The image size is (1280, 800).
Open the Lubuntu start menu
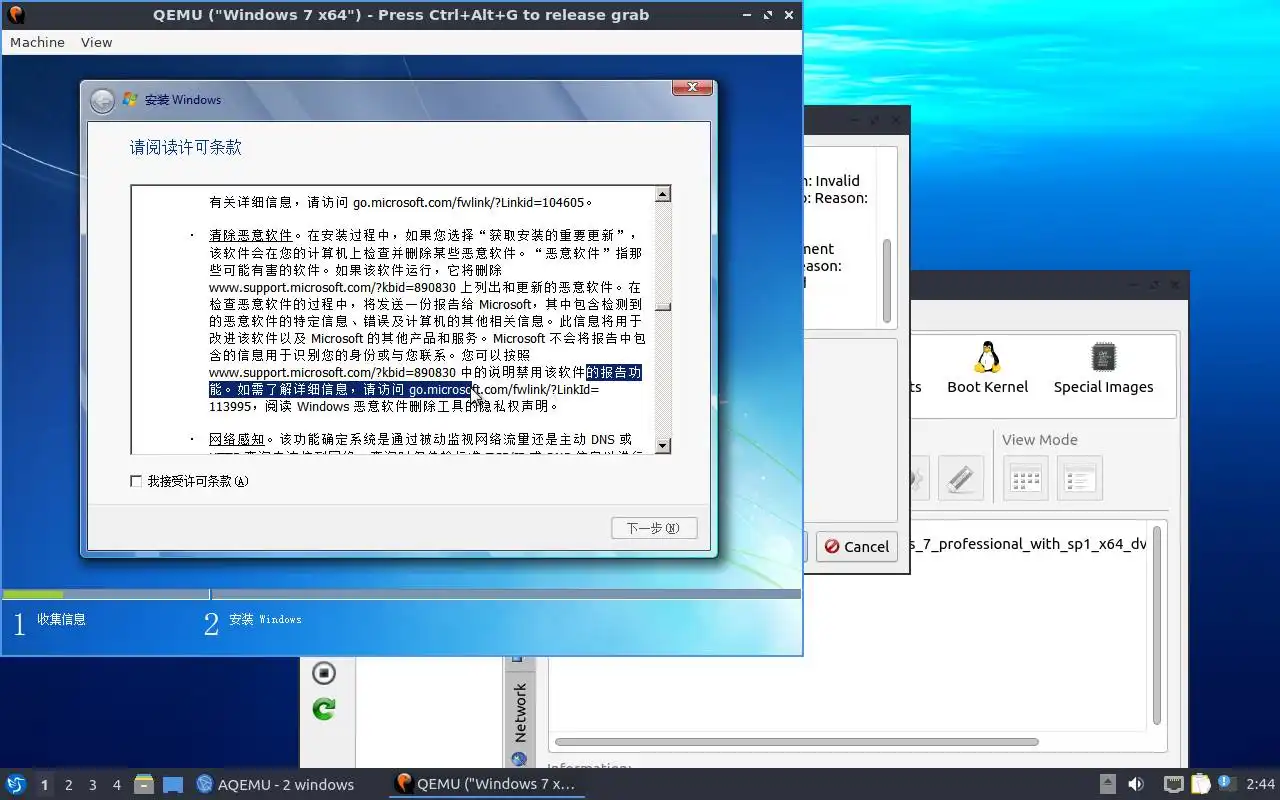pos(16,784)
